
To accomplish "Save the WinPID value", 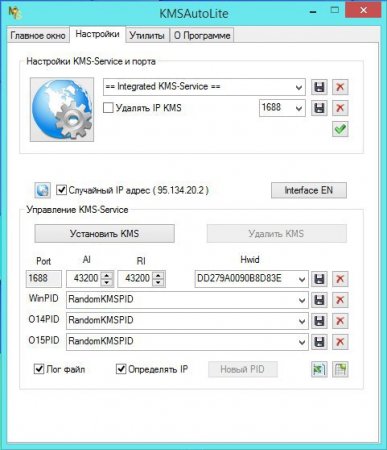I will click(319, 300).
